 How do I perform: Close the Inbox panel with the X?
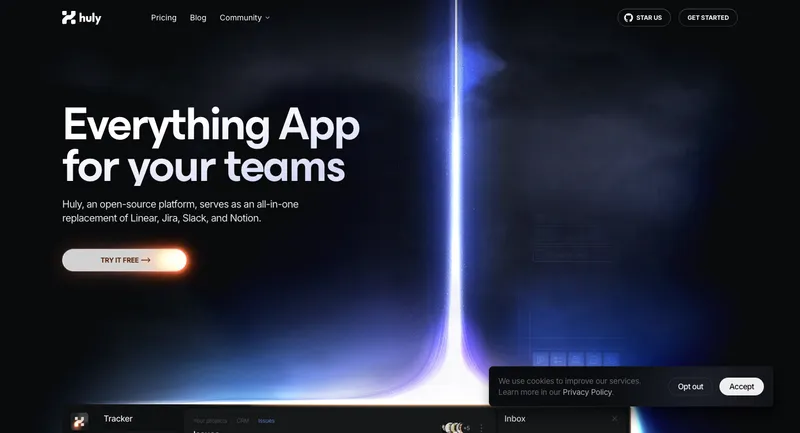tap(615, 419)
